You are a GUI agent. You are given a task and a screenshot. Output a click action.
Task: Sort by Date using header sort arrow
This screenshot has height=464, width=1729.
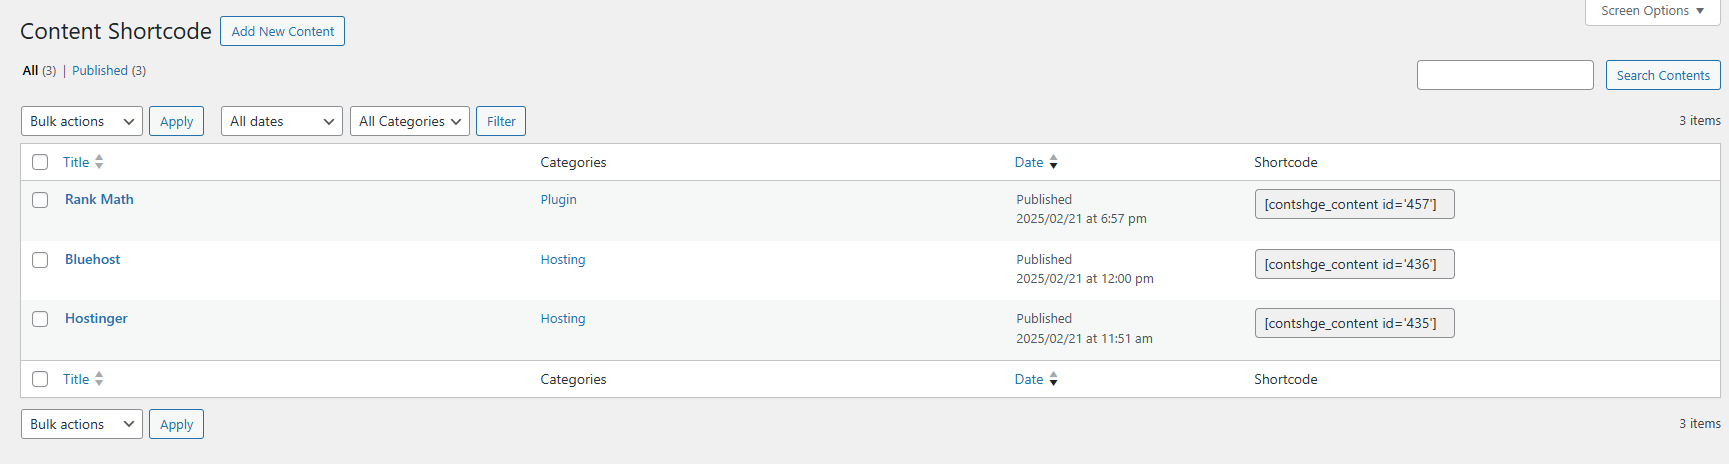point(1053,162)
